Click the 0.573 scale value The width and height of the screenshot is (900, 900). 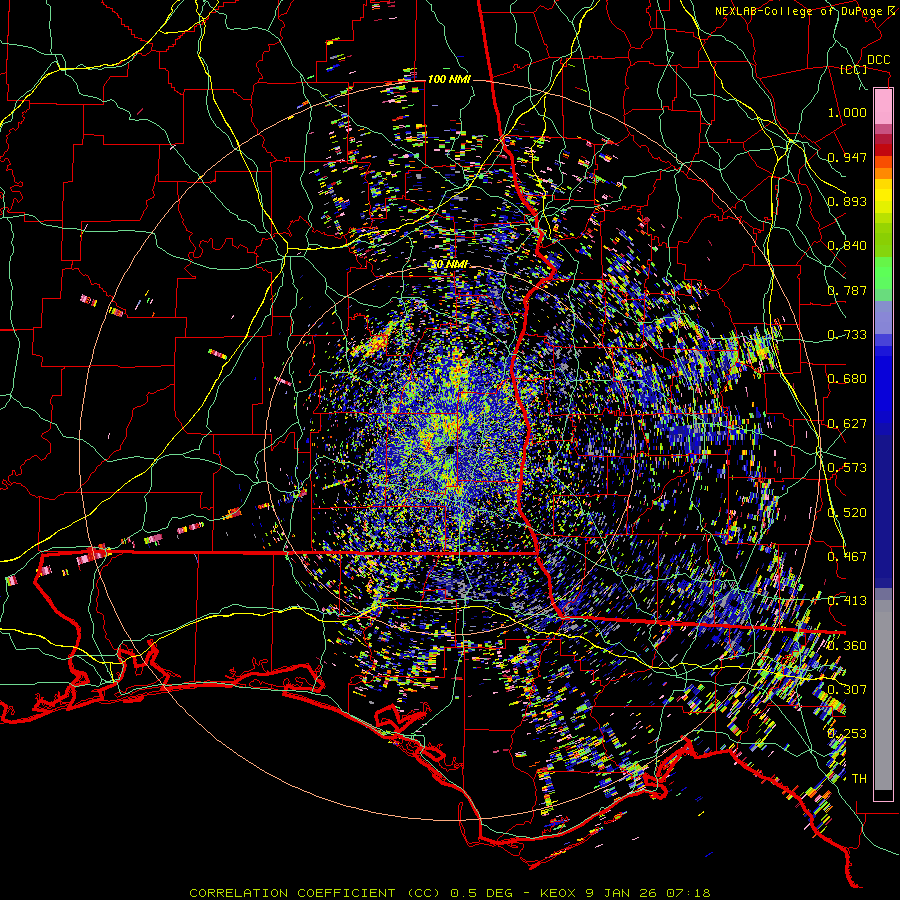[x=847, y=468]
